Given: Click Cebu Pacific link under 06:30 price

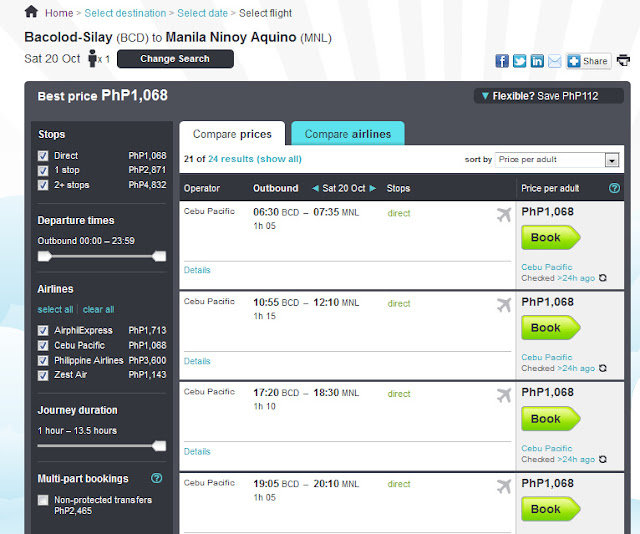Looking at the screenshot, I should (x=547, y=267).
